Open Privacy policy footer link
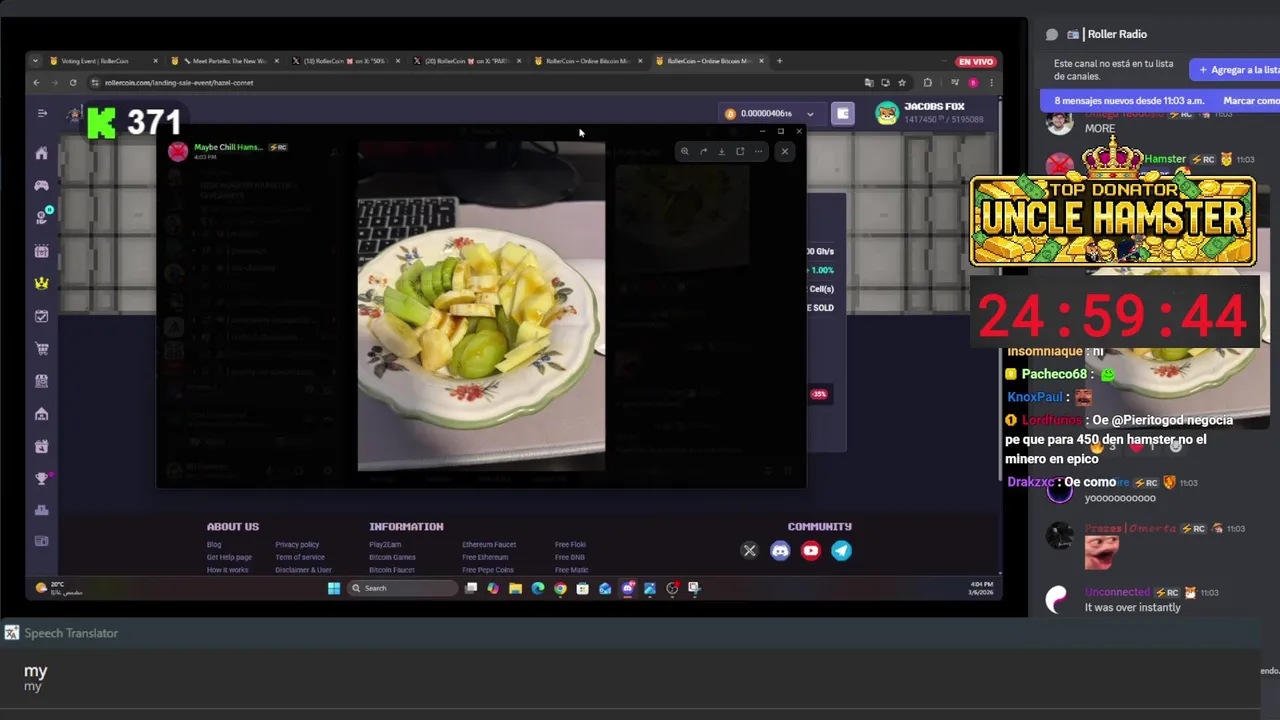Viewport: 1280px width, 720px height. coord(297,545)
